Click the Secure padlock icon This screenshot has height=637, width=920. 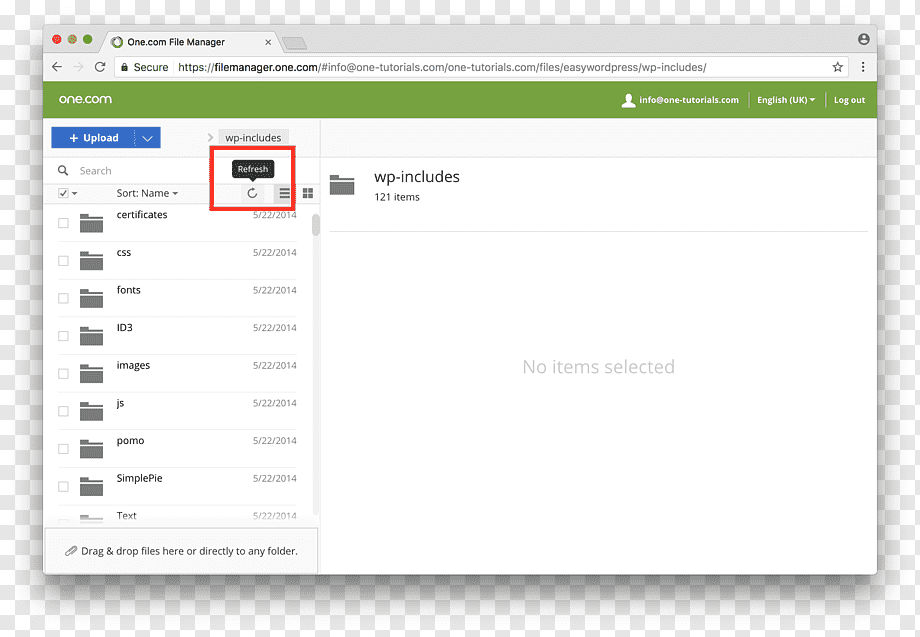124,67
